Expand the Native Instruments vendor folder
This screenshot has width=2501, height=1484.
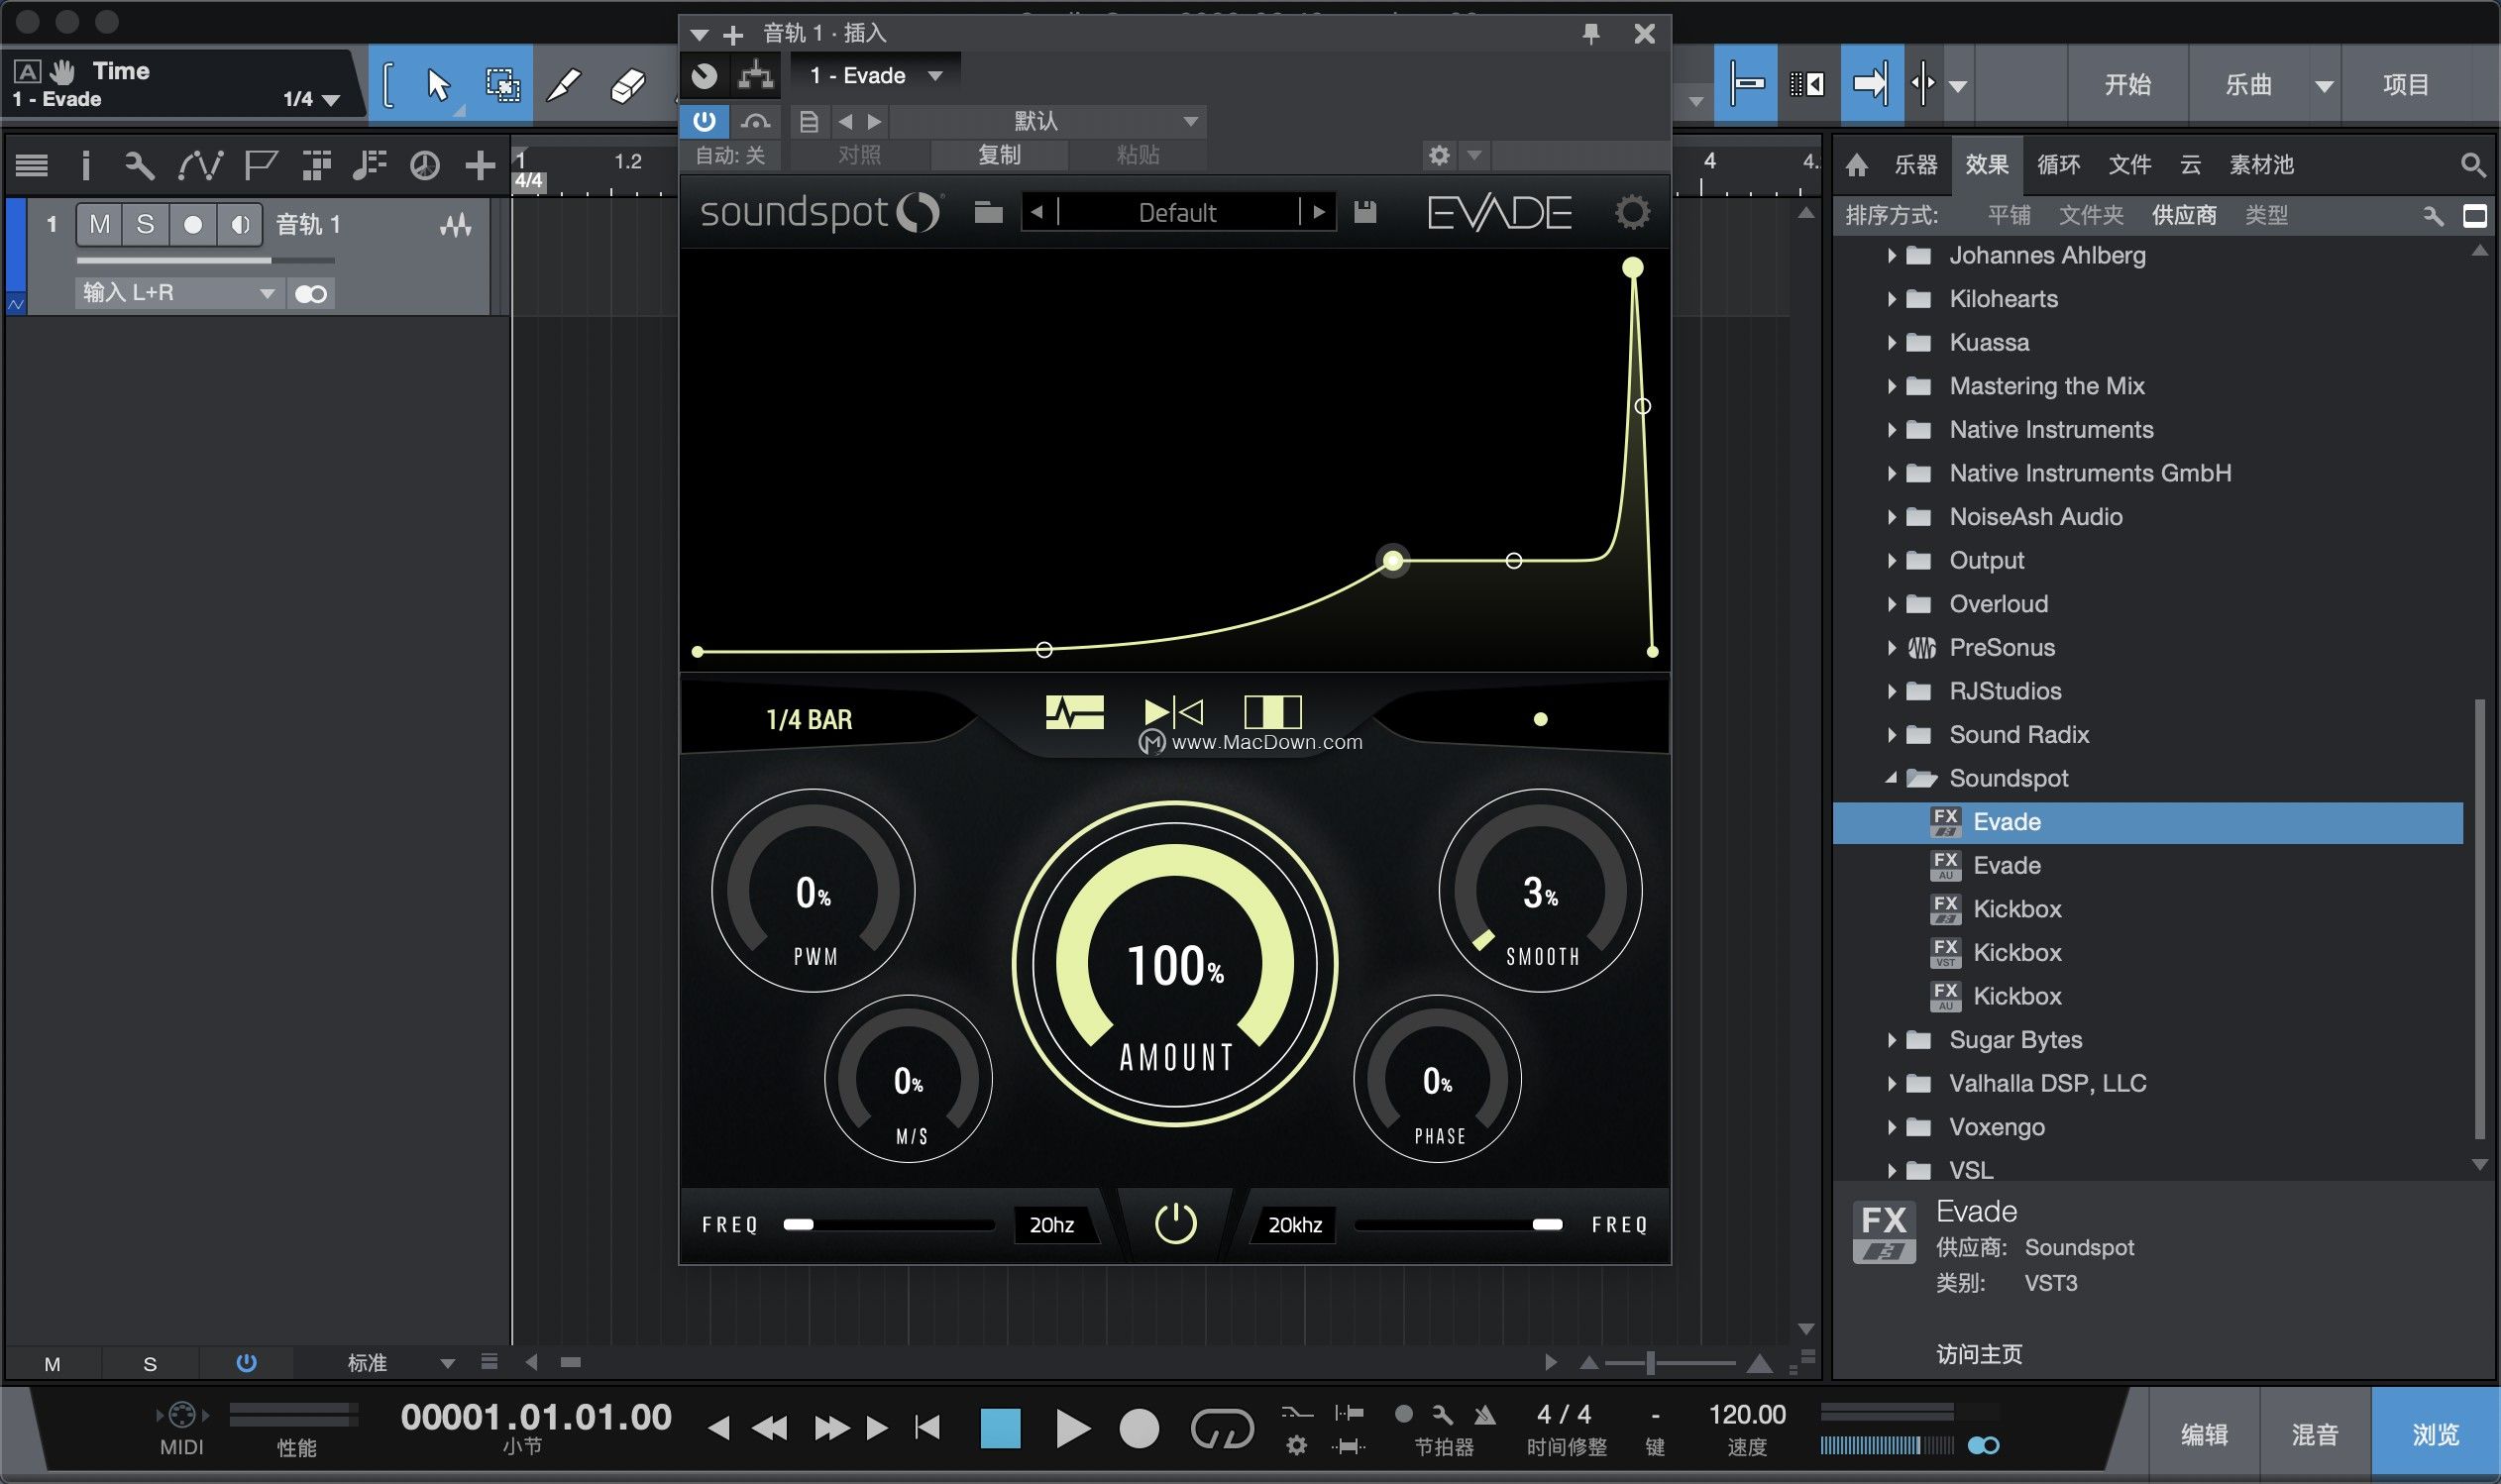click(1891, 430)
